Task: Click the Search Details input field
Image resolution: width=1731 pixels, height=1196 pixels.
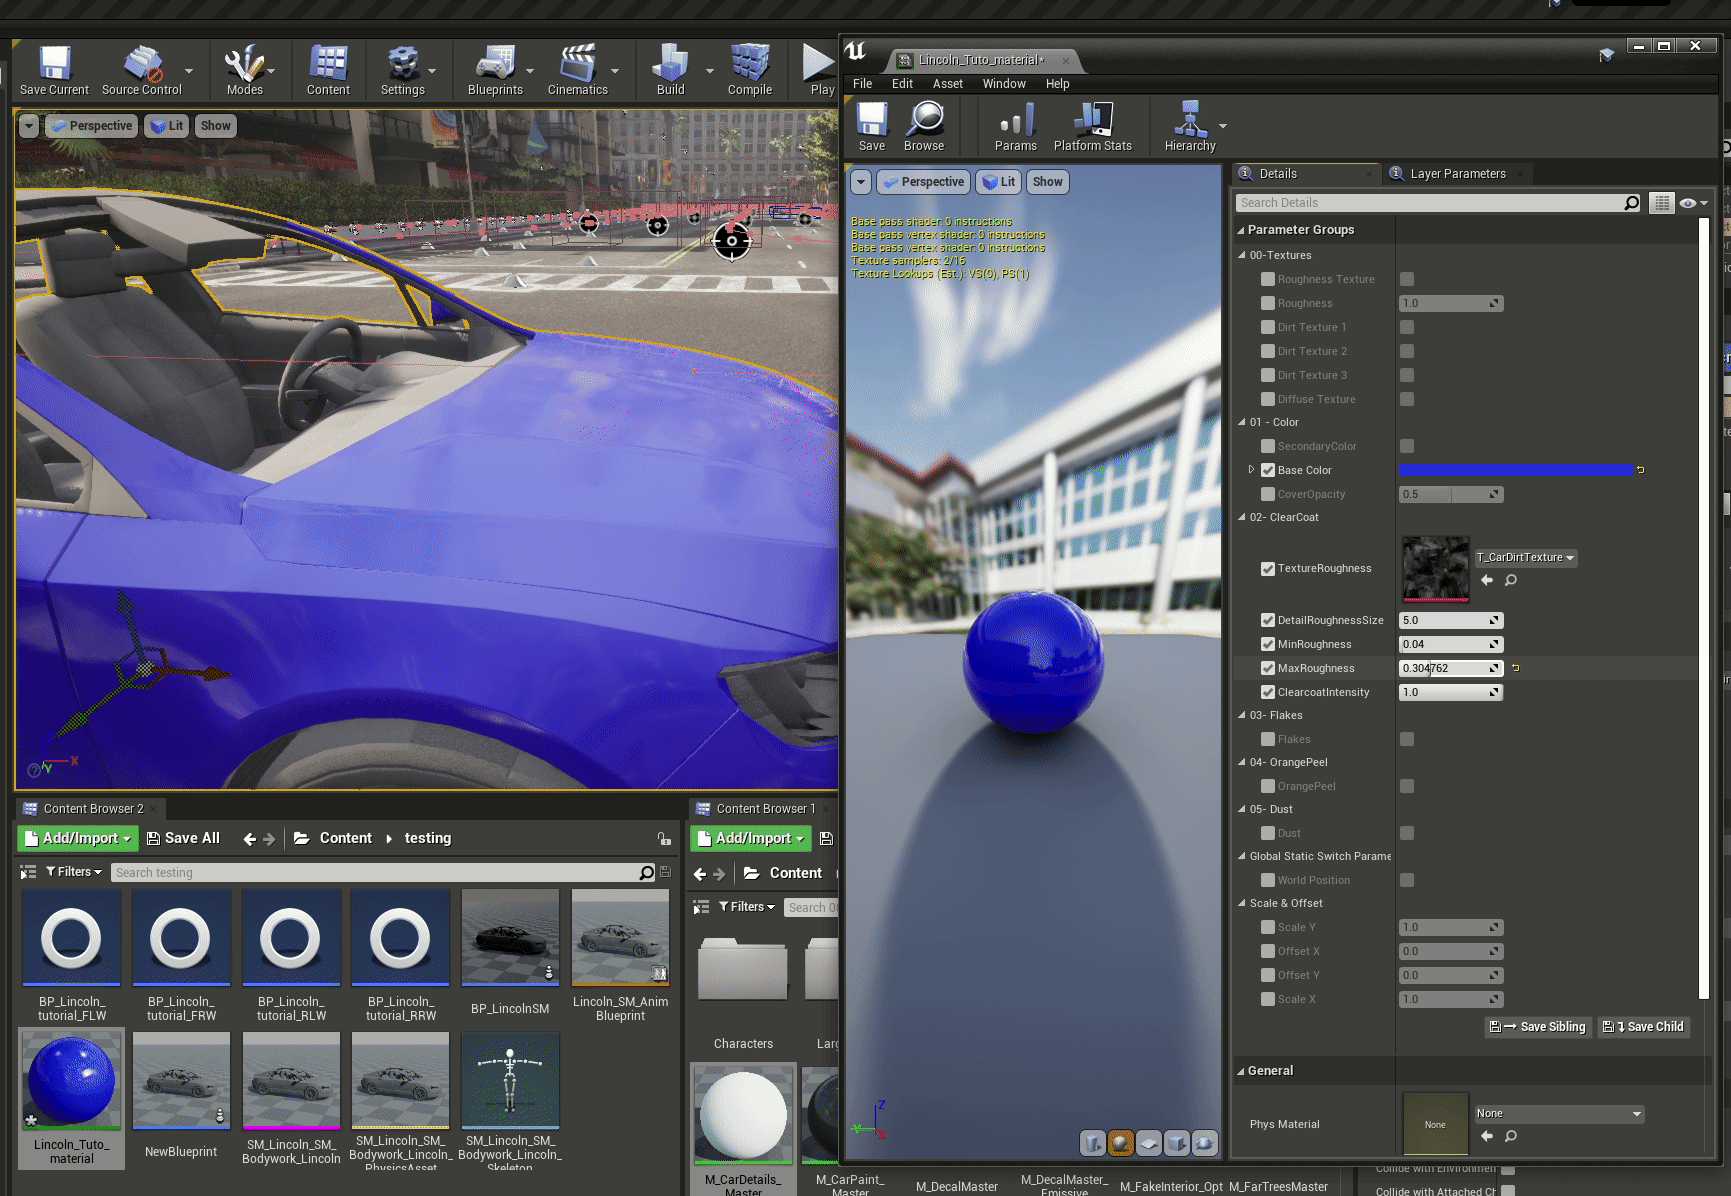Action: pos(1430,203)
